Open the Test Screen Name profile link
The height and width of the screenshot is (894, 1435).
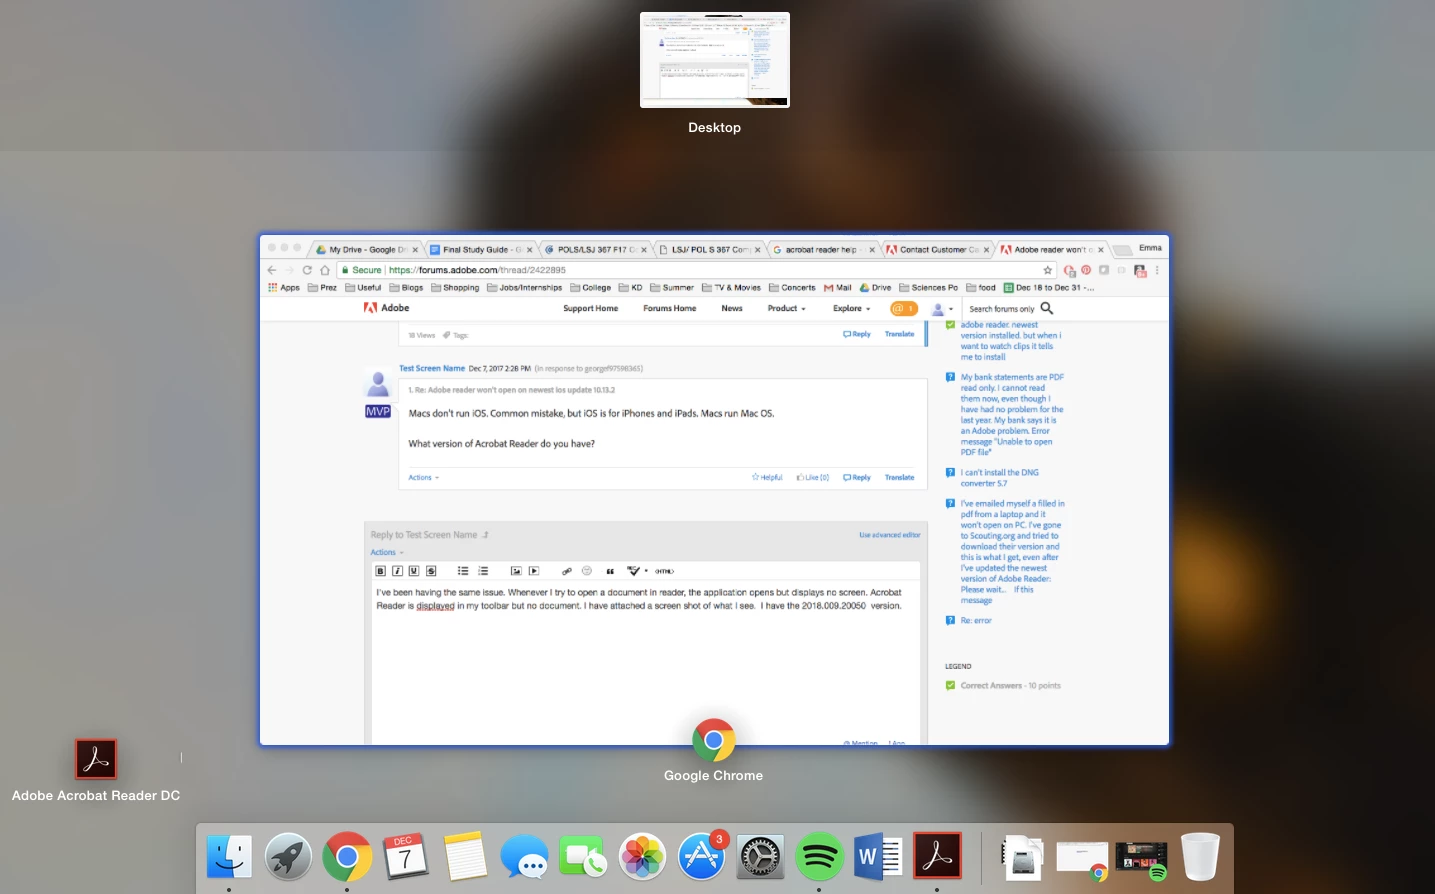432,368
